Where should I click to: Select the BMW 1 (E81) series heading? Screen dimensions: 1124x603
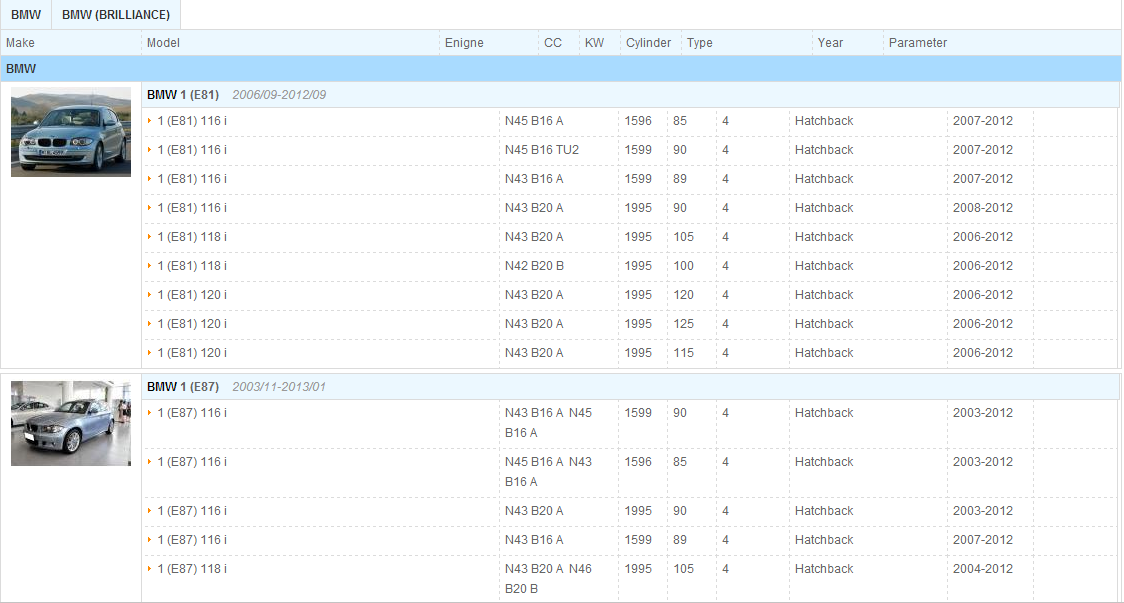pos(183,95)
